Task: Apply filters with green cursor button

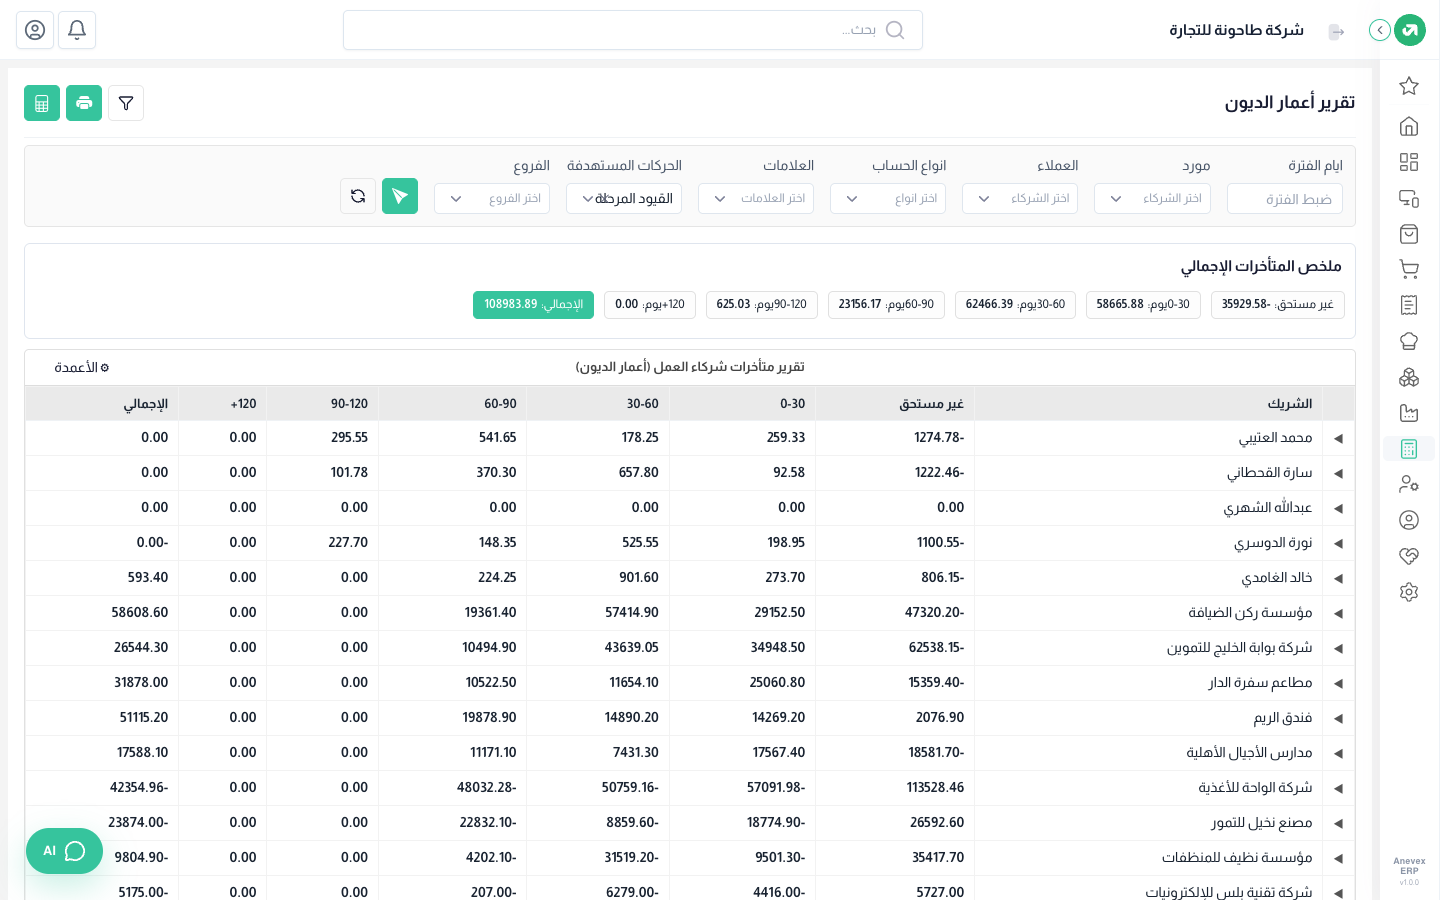Action: click(x=400, y=196)
